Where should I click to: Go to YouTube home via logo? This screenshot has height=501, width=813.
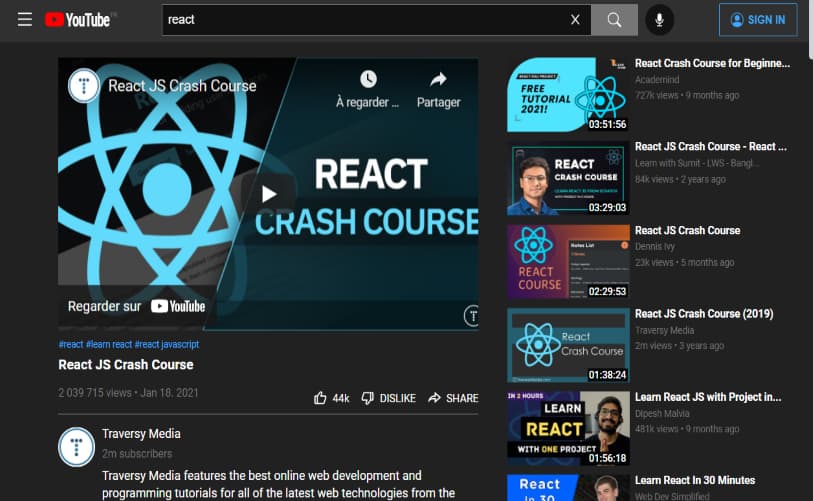click(x=78, y=20)
